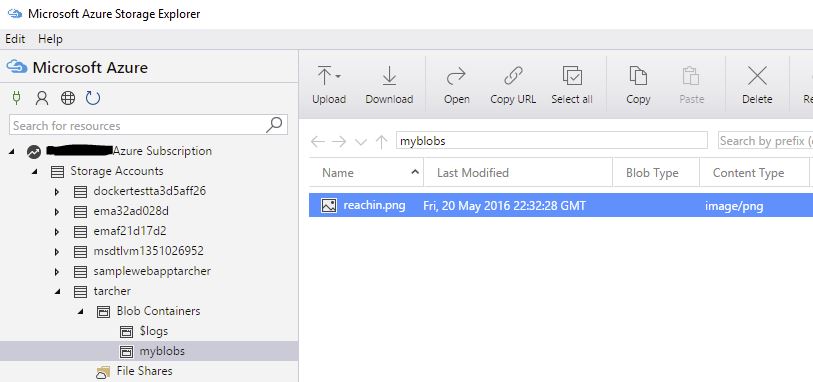Select the tarcher account label
813x382 pixels.
click(112, 291)
